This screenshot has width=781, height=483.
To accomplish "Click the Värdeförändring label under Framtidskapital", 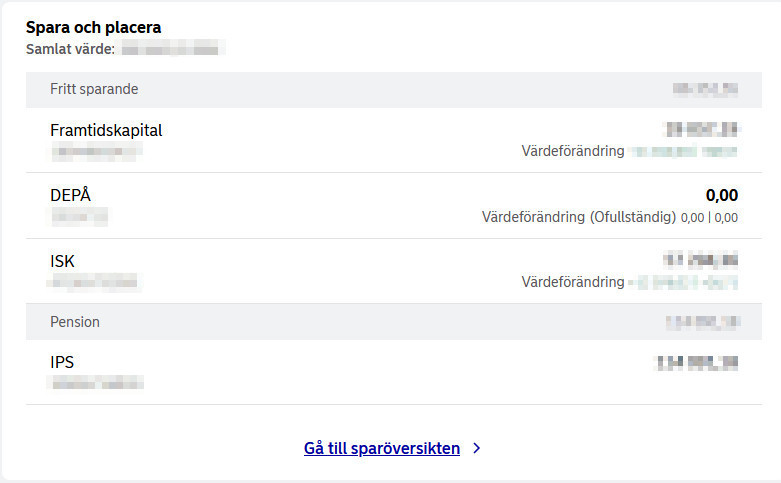I will coord(572,151).
